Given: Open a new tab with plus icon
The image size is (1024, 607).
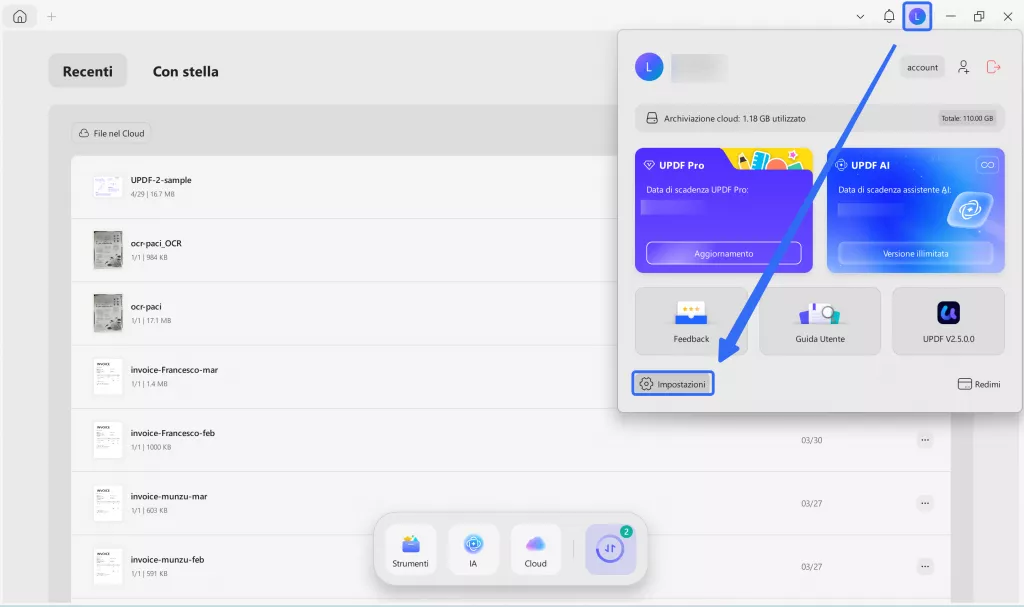Looking at the screenshot, I should pyautogui.click(x=52, y=16).
